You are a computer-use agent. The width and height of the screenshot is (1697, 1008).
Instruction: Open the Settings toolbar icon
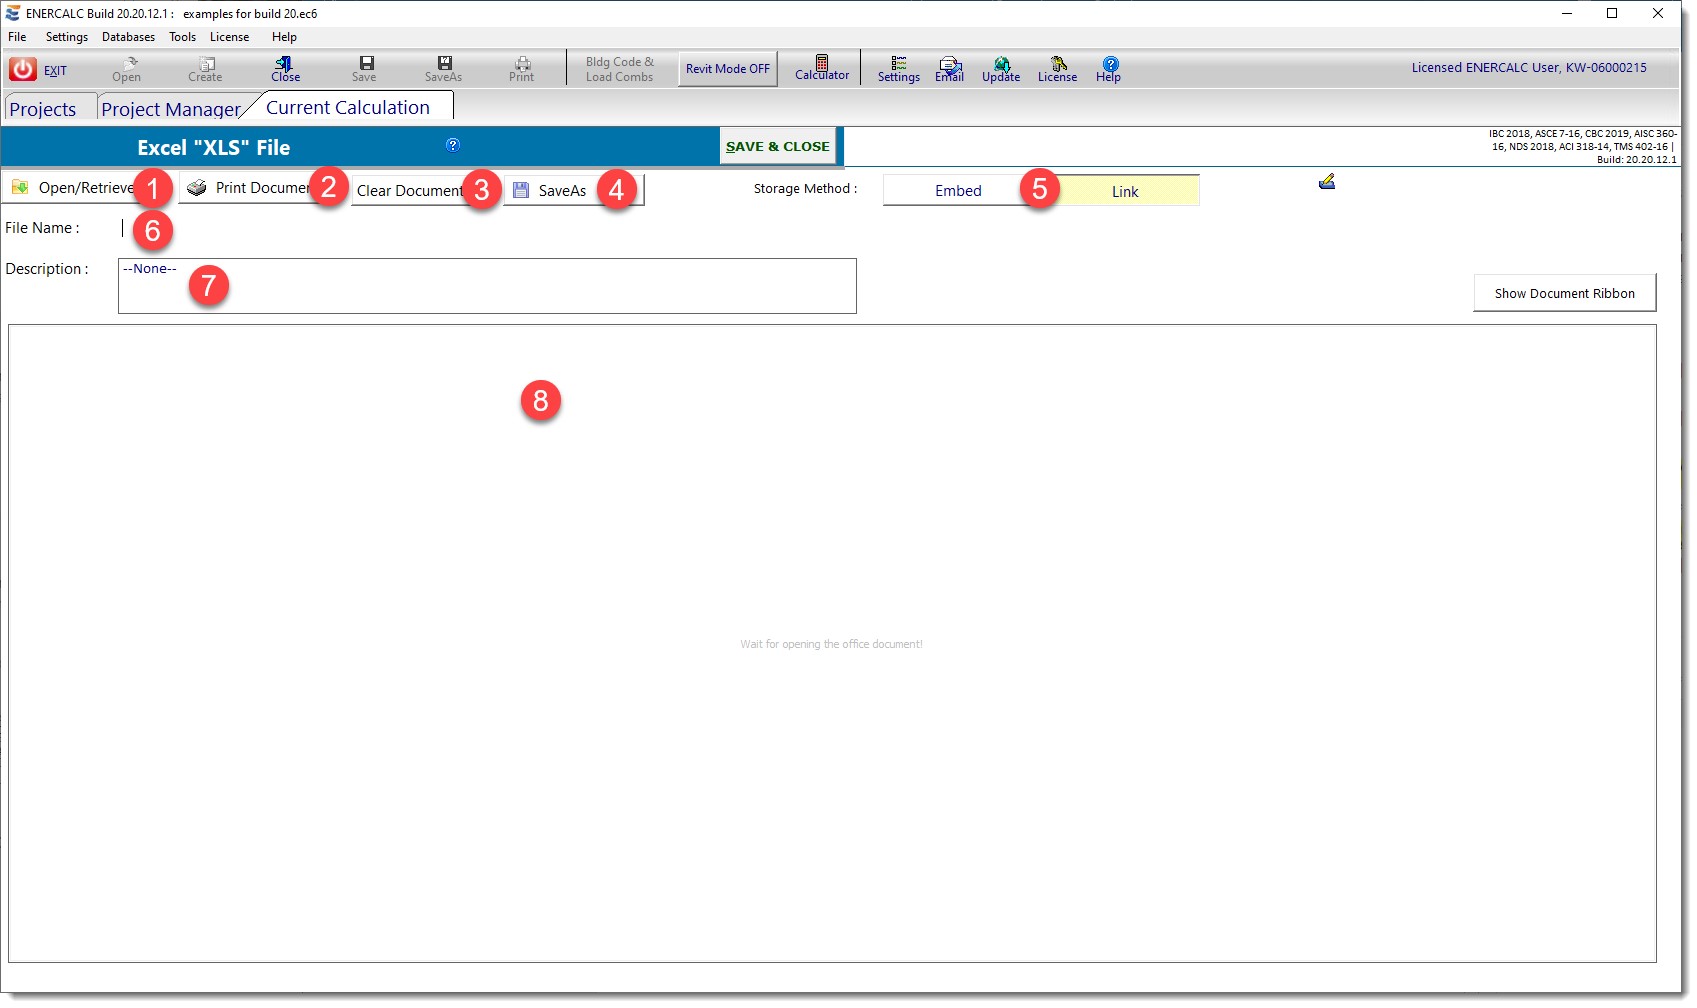[898, 68]
